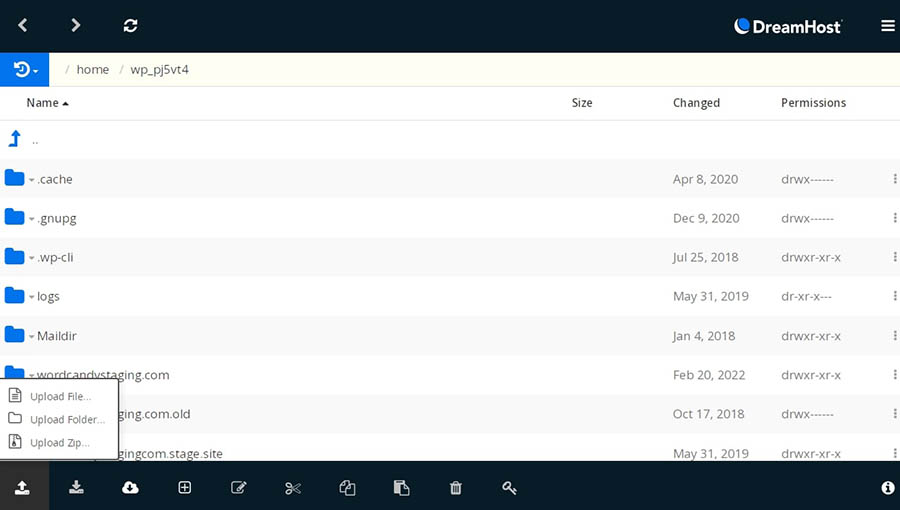Click the trash delete icon
The height and width of the screenshot is (510, 900).
pos(456,488)
